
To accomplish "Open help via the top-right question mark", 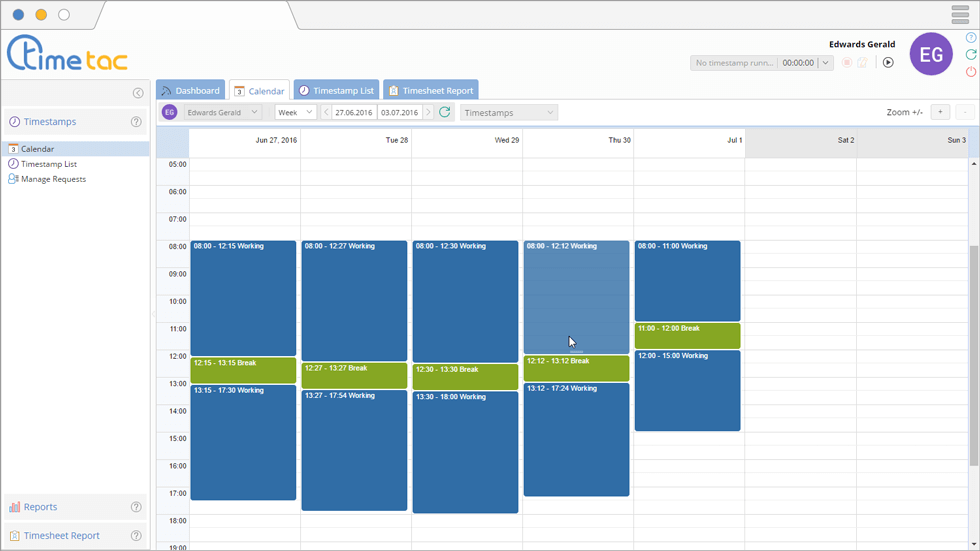I will (970, 38).
